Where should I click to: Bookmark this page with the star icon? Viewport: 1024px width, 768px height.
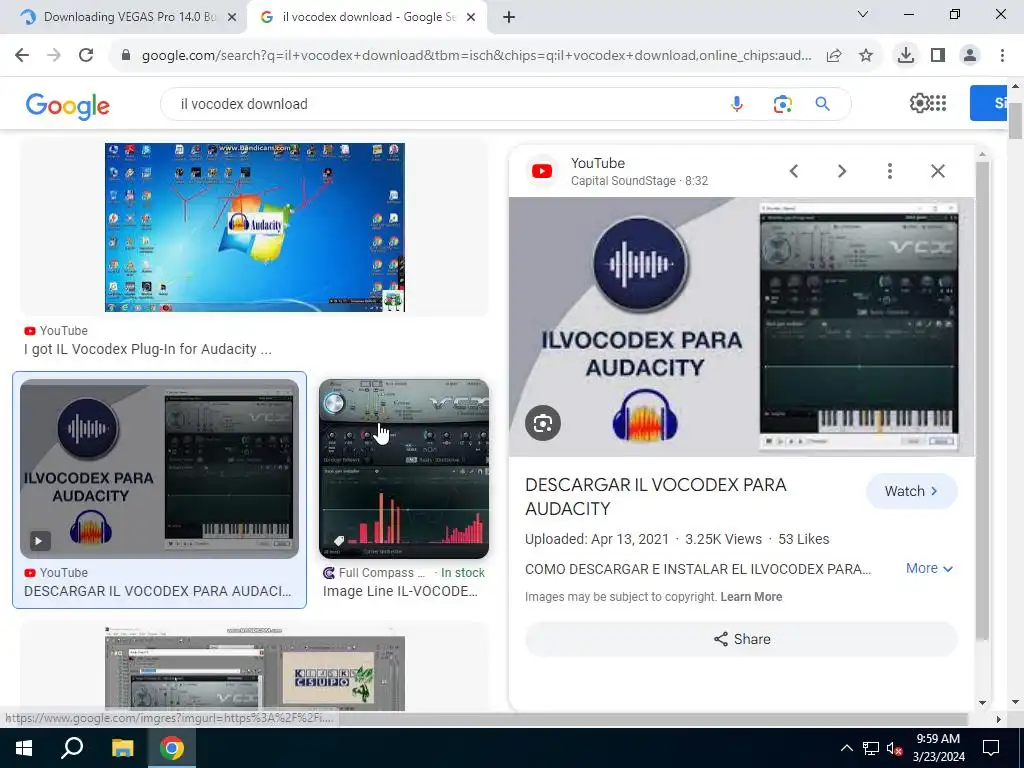point(866,56)
